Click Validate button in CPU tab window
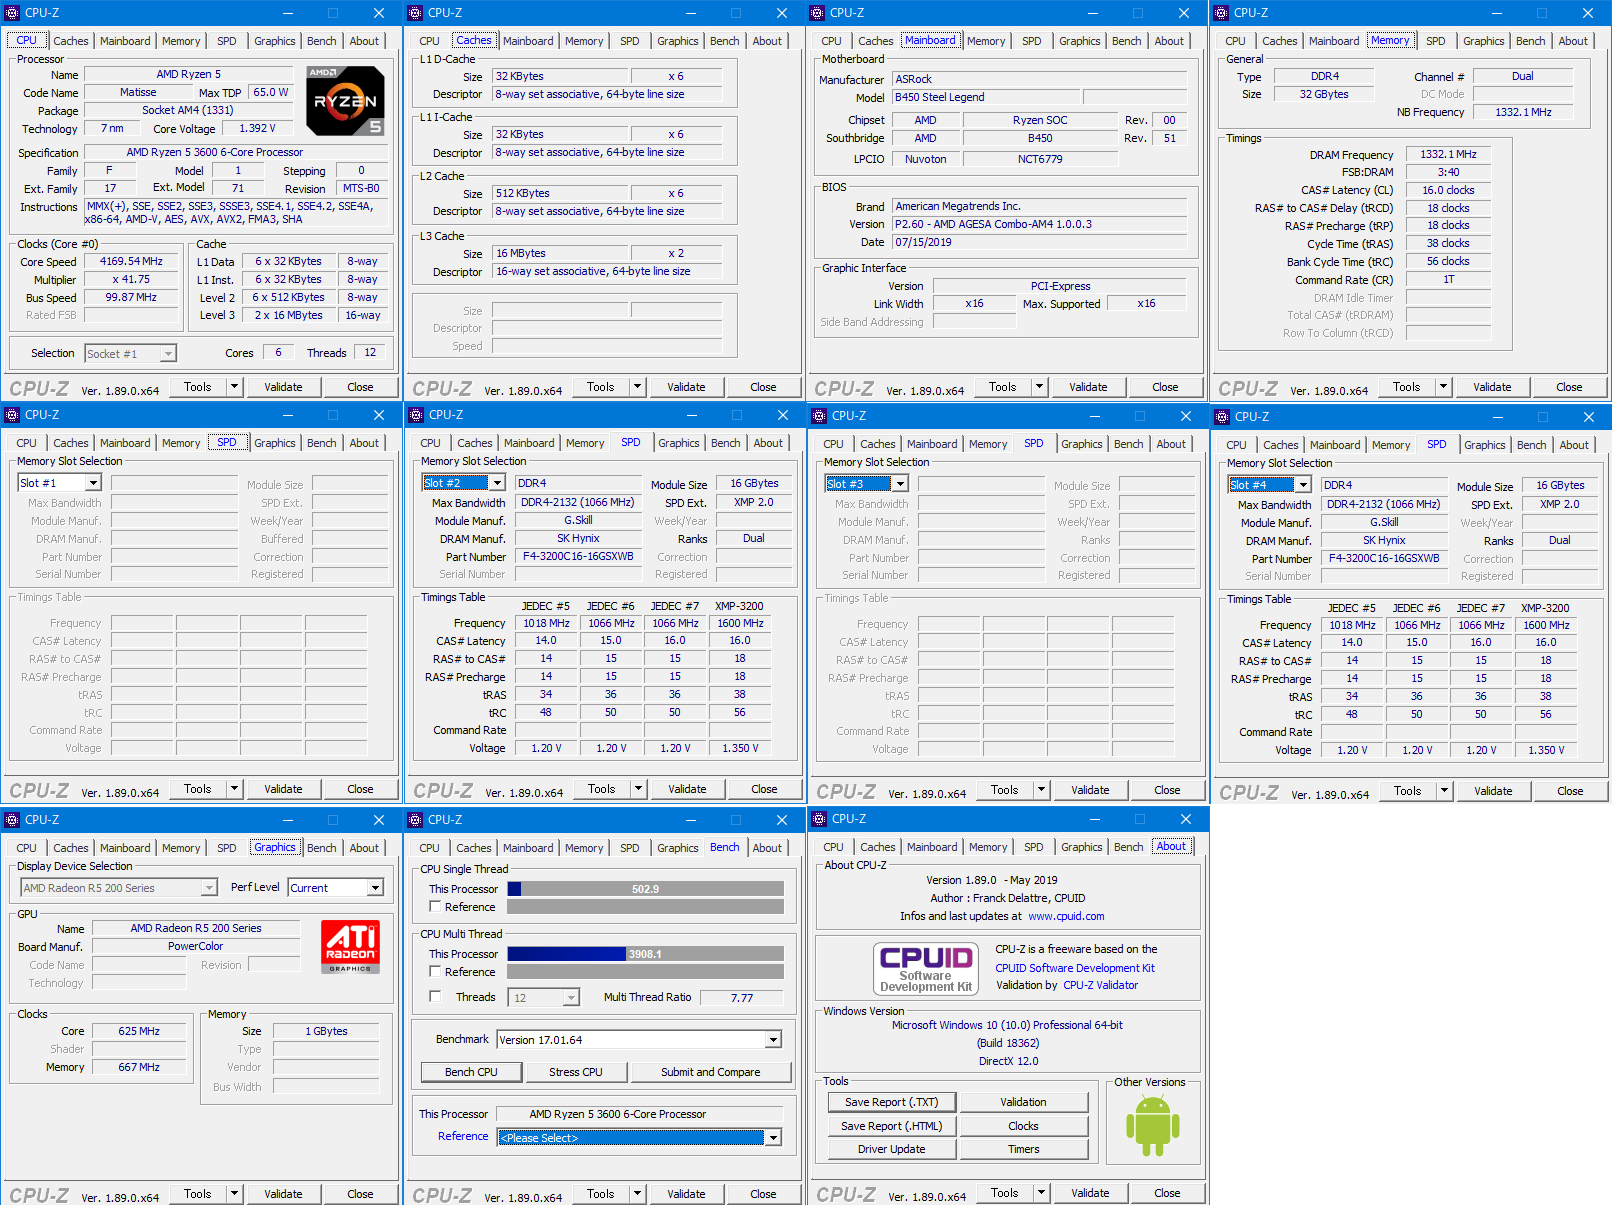 point(283,387)
